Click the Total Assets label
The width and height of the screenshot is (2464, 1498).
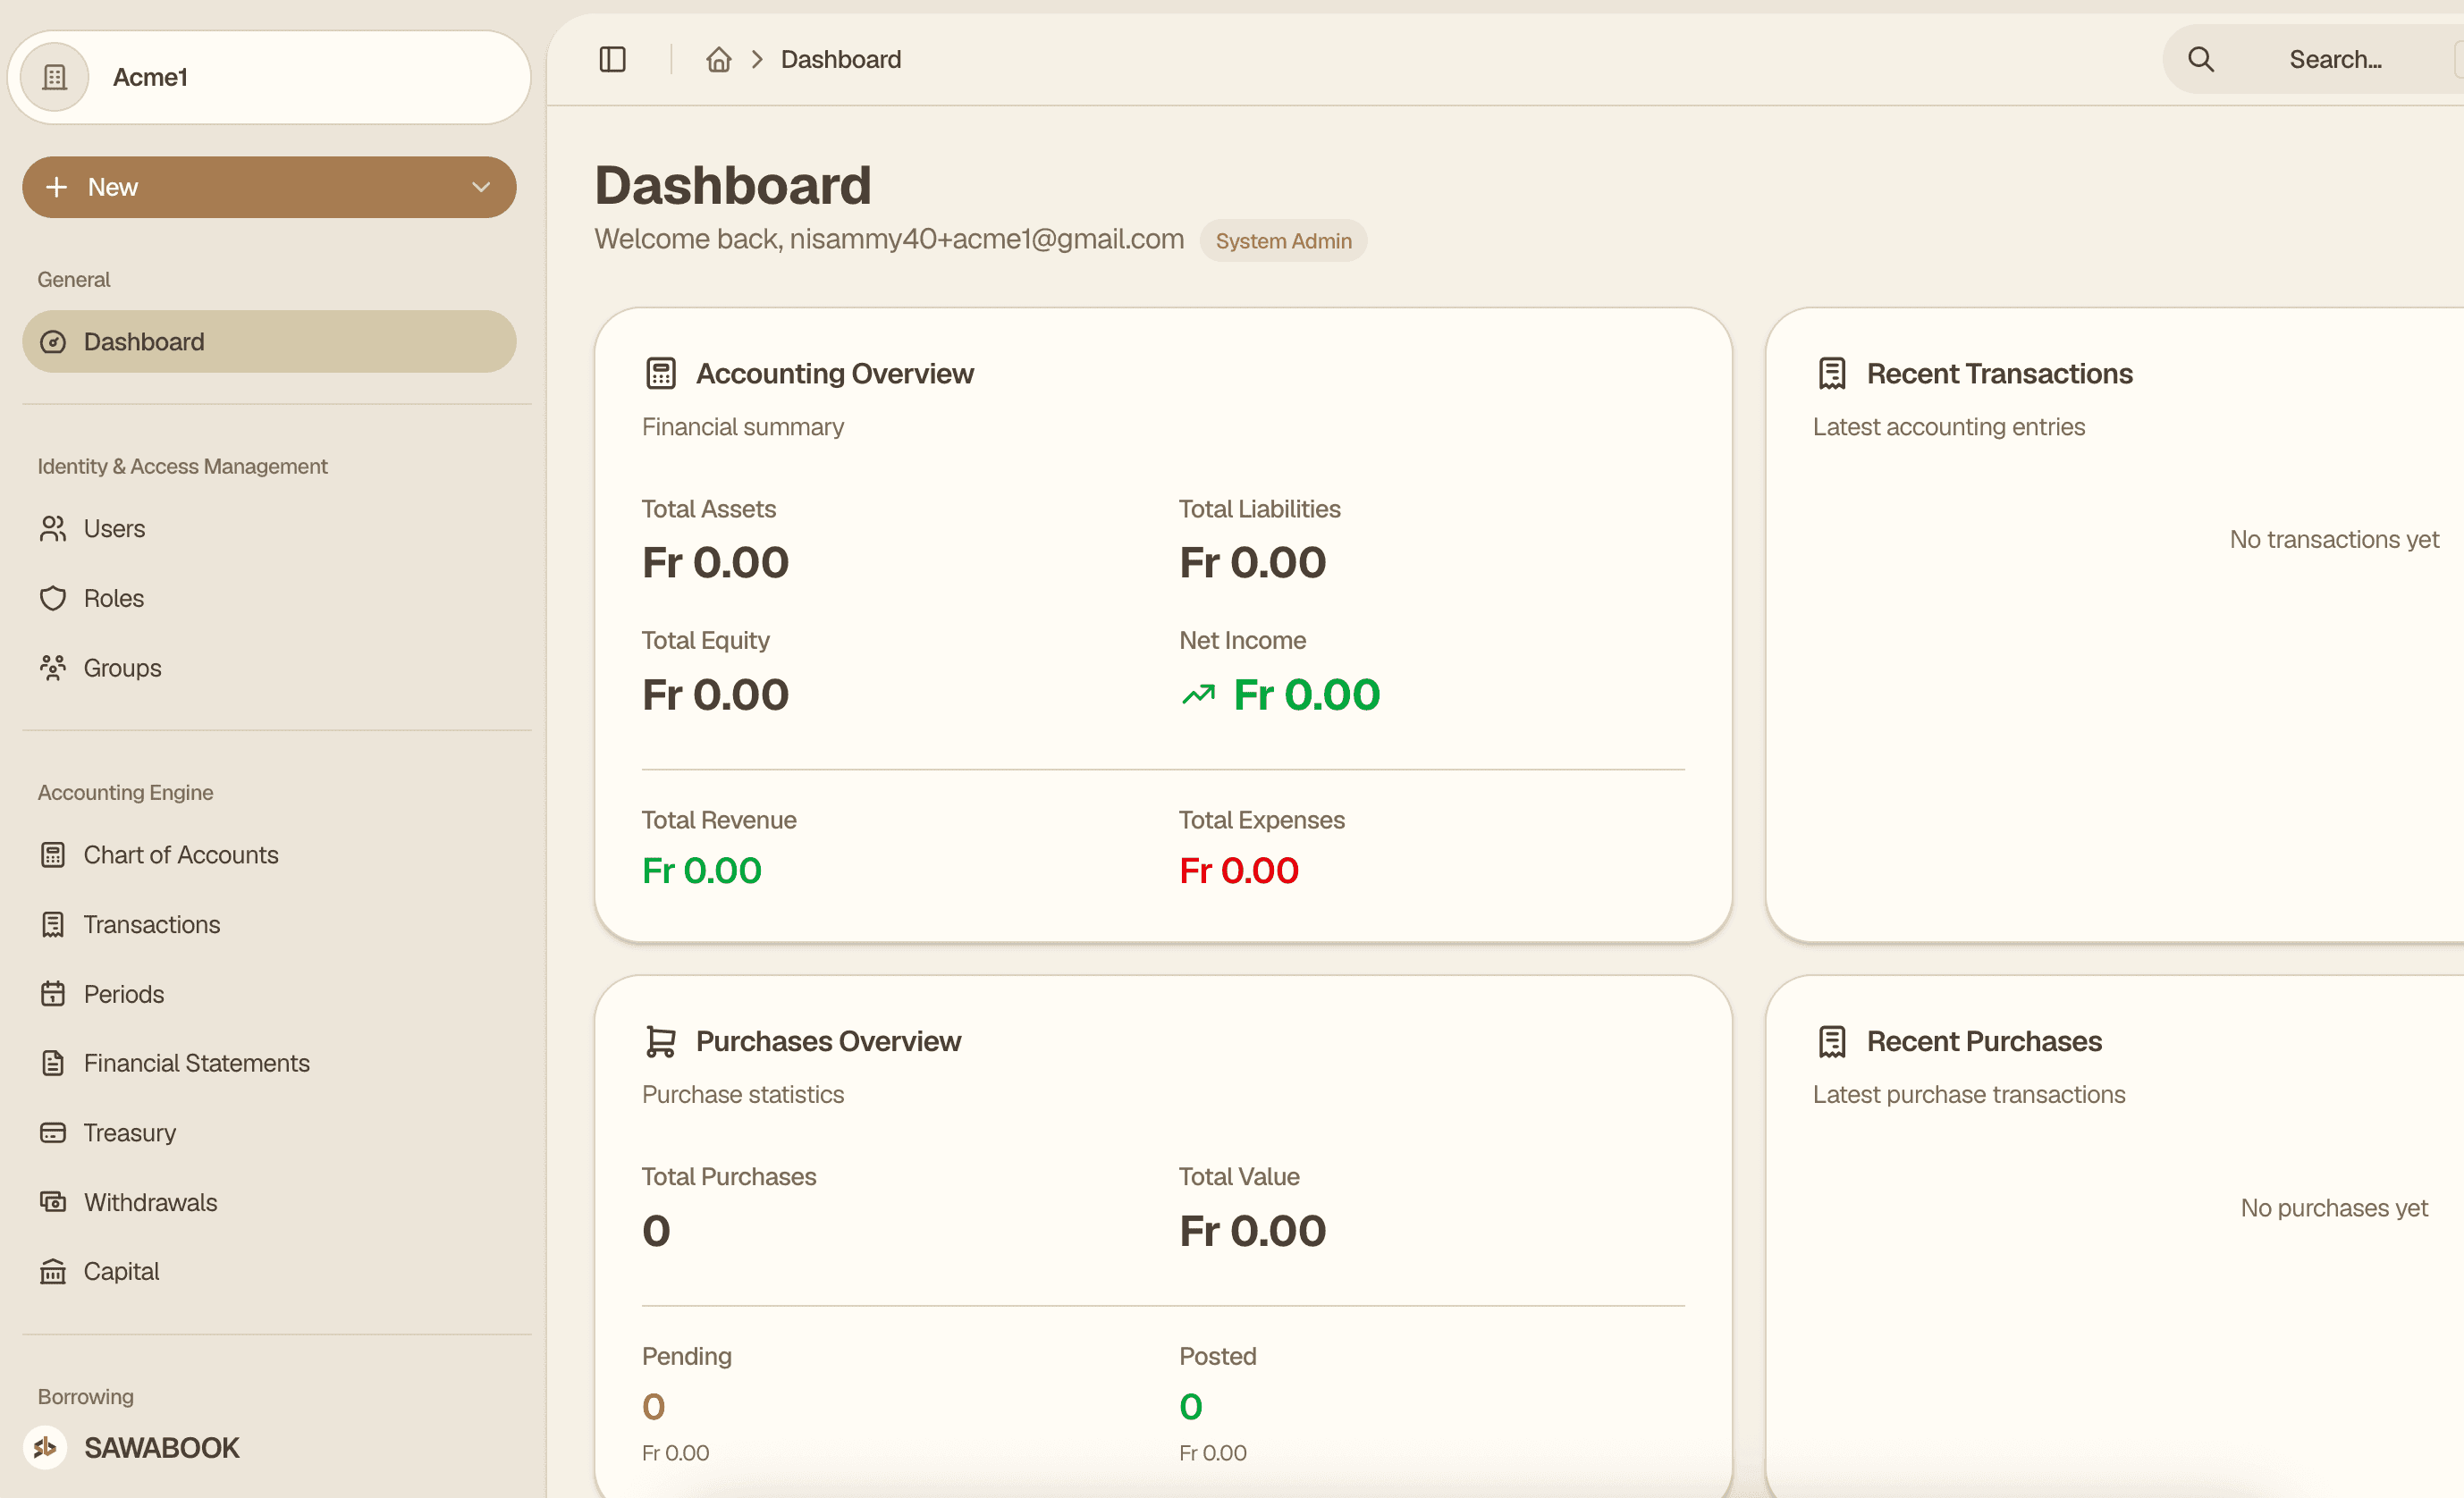709,509
